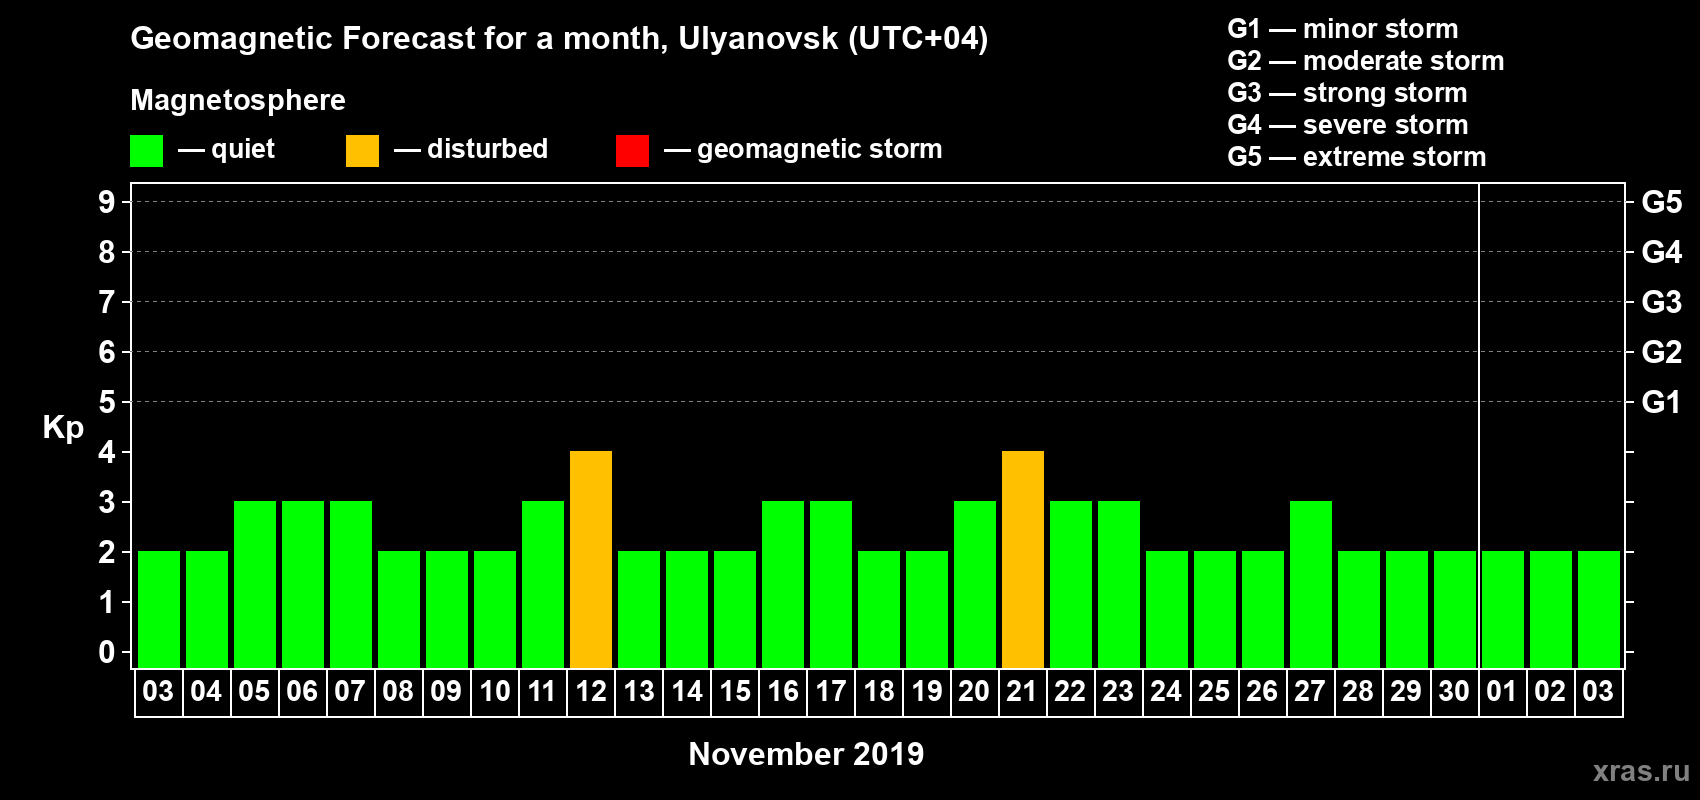The height and width of the screenshot is (800, 1700).
Task: Click the date label 21 on axis
Action: pyautogui.click(x=1022, y=691)
